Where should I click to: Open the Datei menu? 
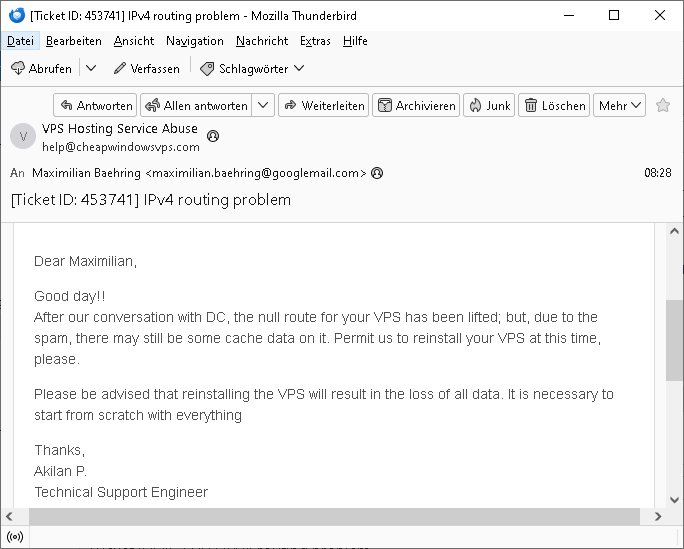pos(21,41)
